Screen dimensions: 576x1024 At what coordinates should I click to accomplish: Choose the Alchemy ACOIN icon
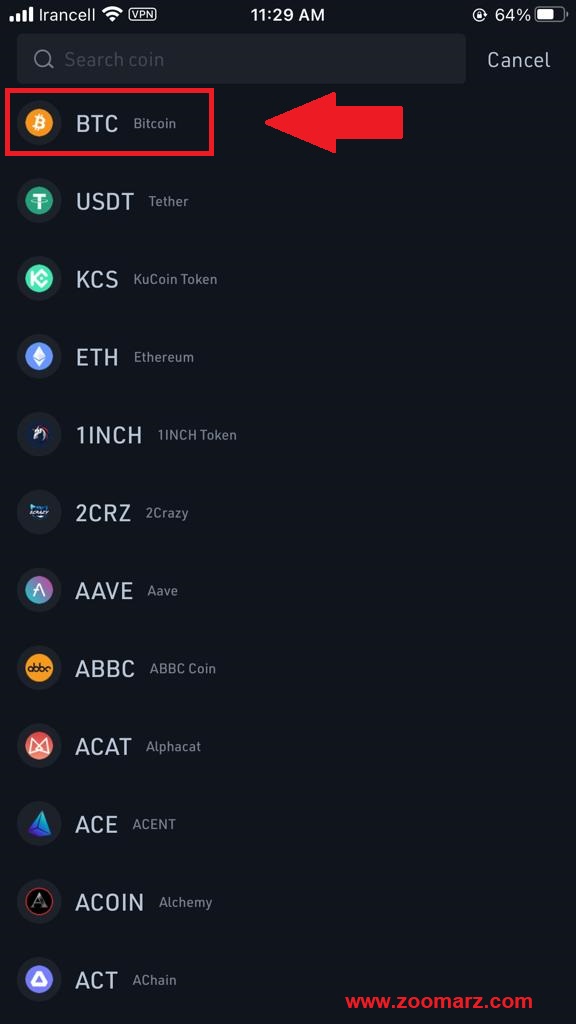tap(39, 902)
